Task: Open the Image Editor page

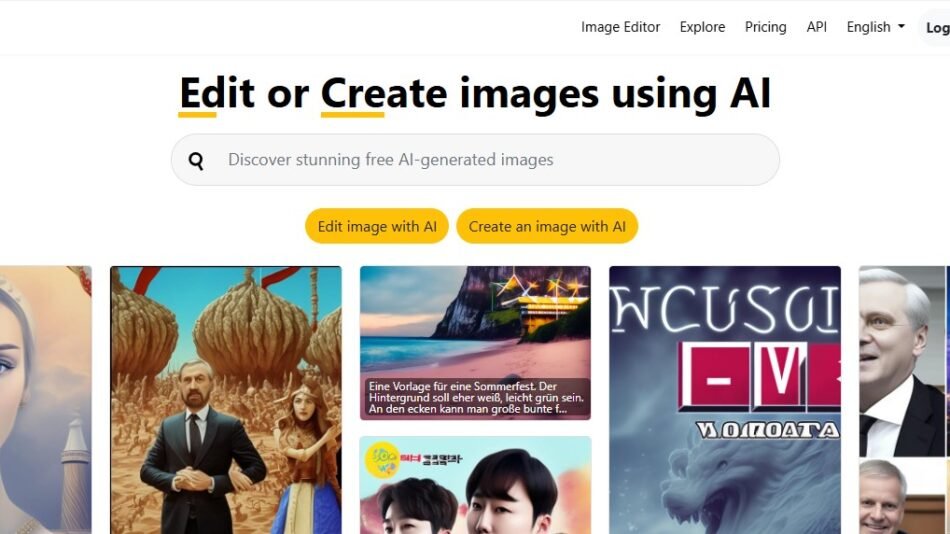Action: tap(620, 27)
